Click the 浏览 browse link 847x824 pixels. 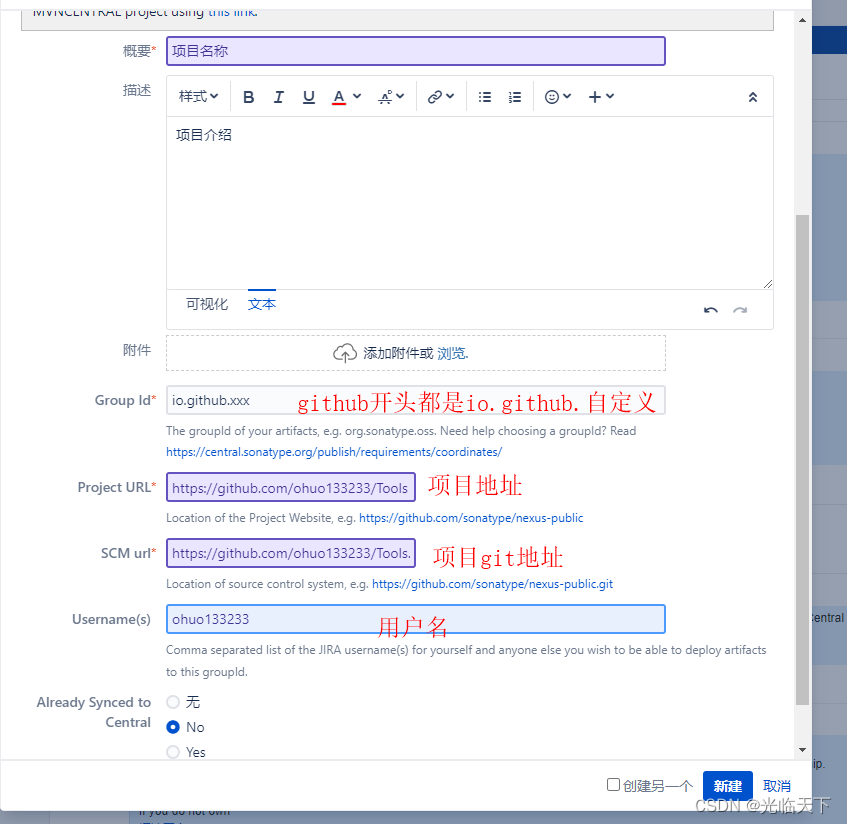coord(452,353)
